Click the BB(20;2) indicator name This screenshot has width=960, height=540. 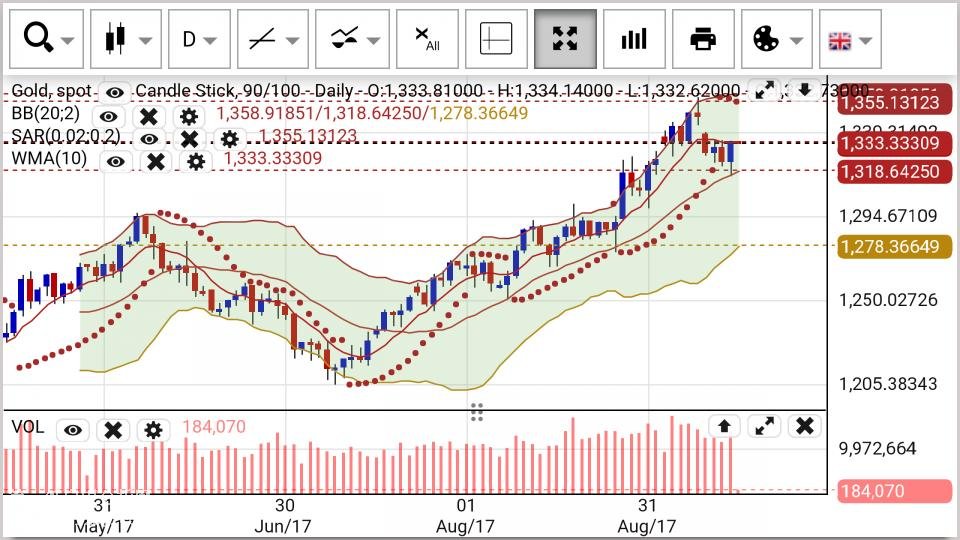45,114
